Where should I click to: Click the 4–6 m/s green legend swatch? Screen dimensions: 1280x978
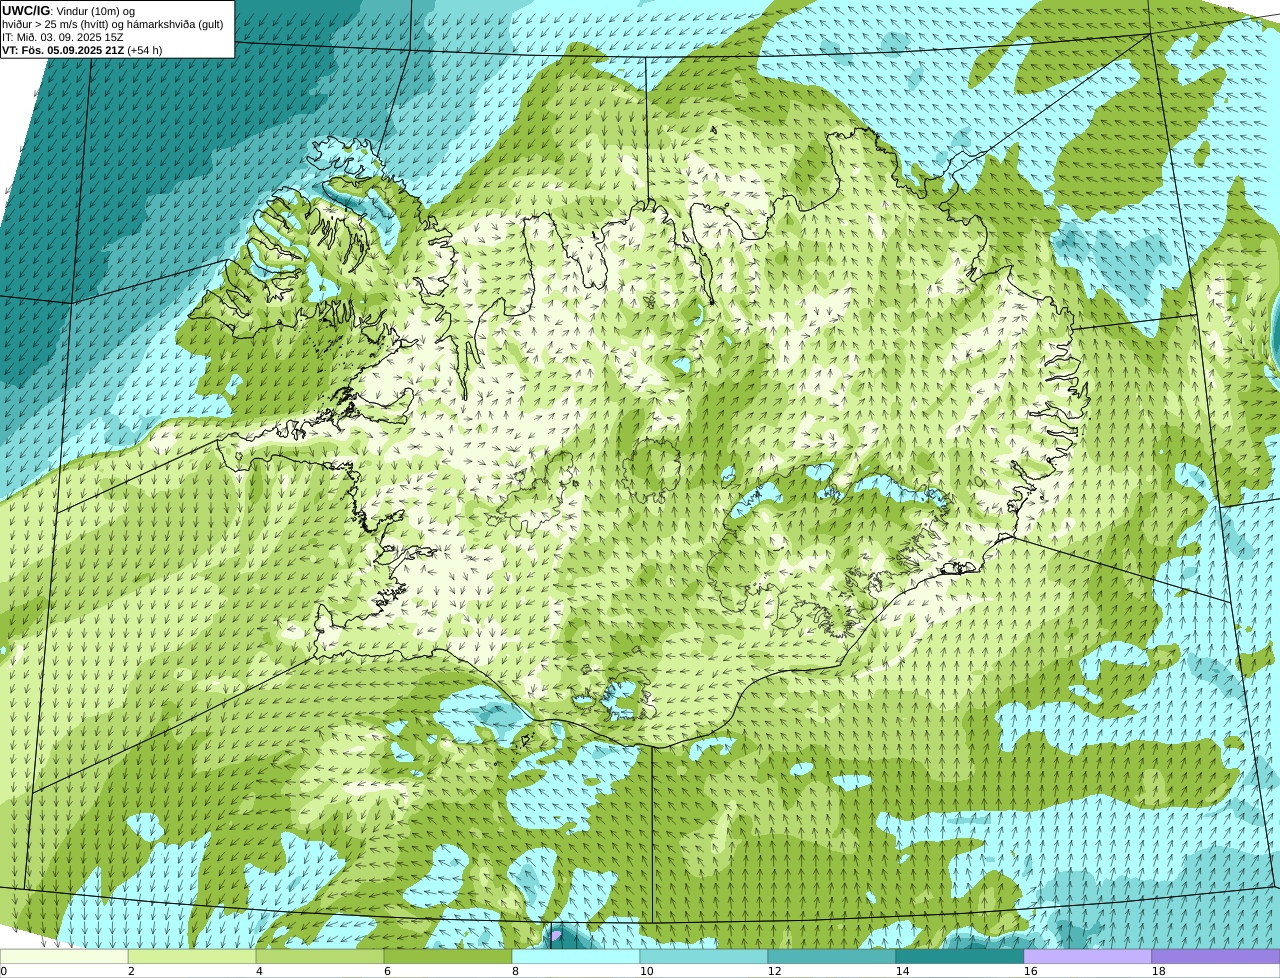[320, 956]
